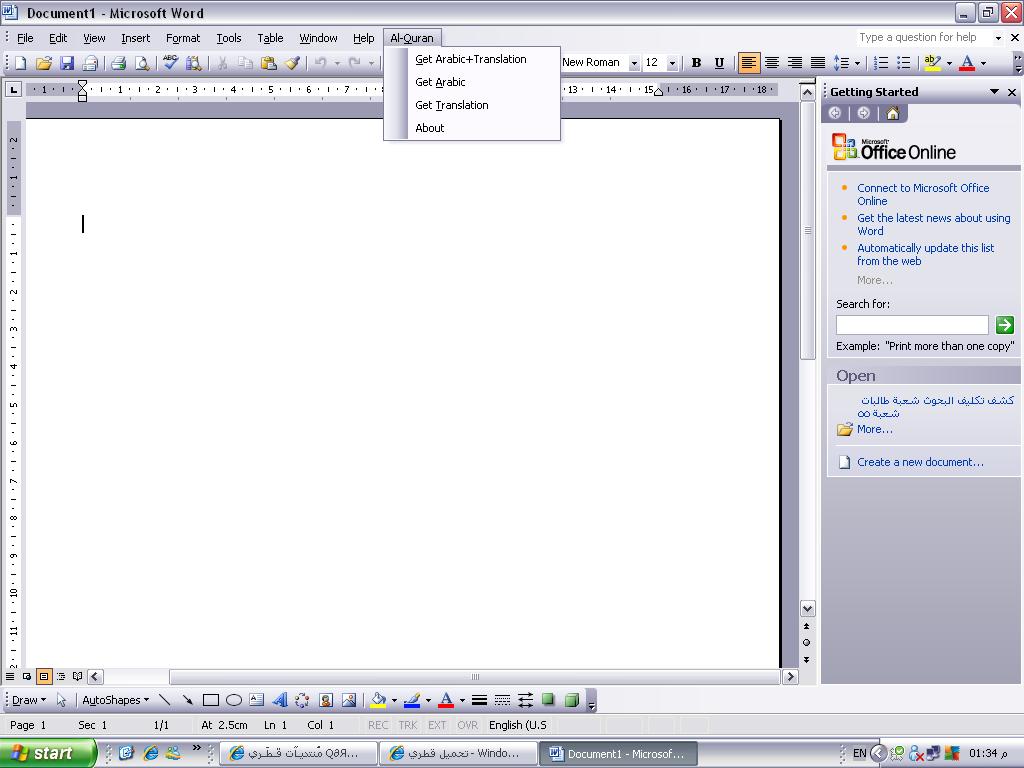
Task: Open the font size dropdown
Action: (672, 63)
